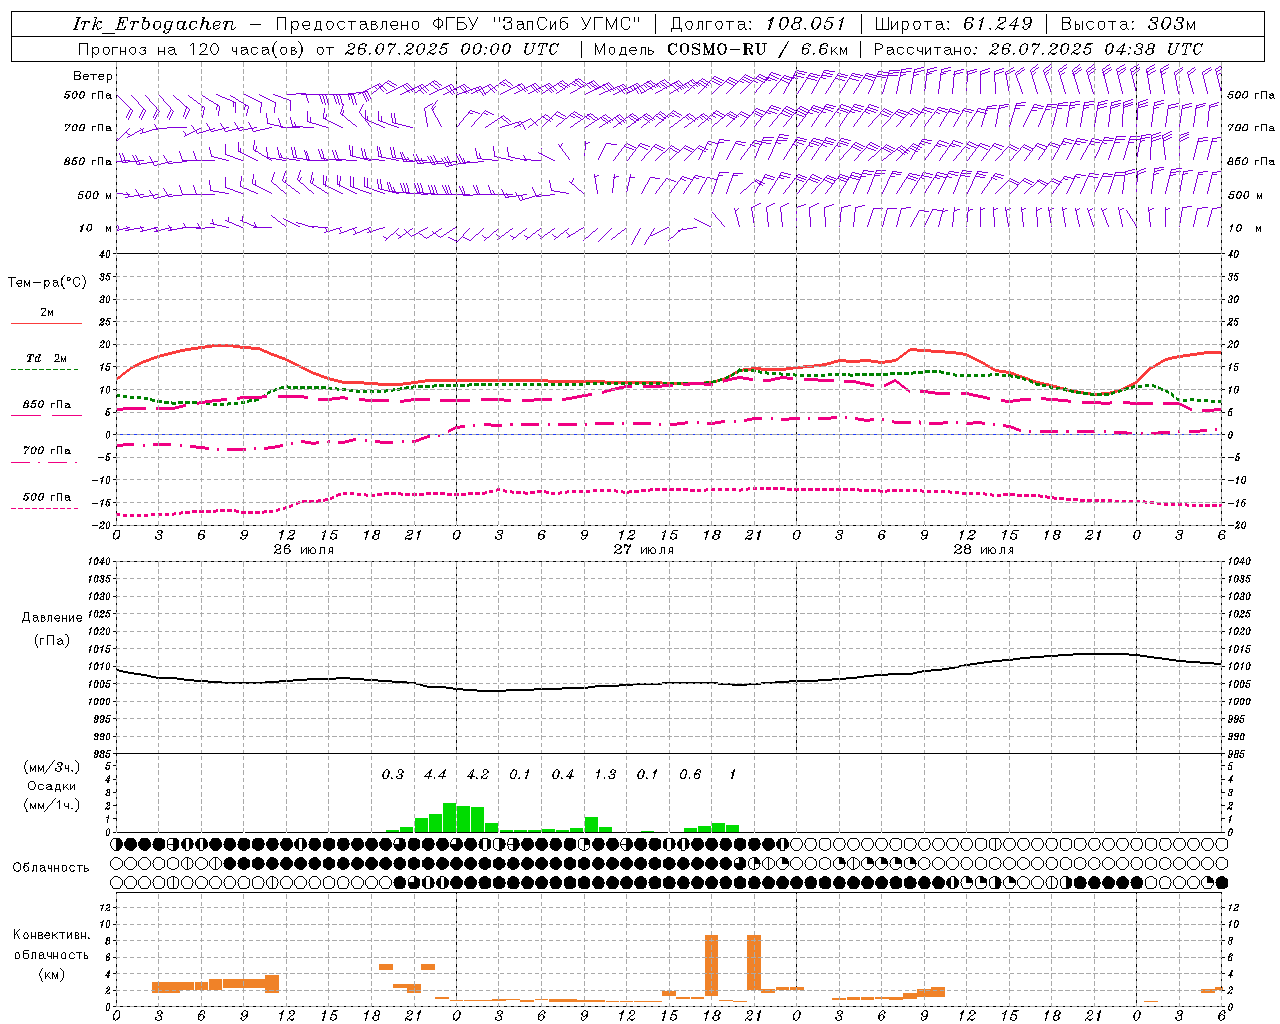Click the Модель COSMO-RU / 6.6км text
The image size is (1280, 1024).
[721, 49]
